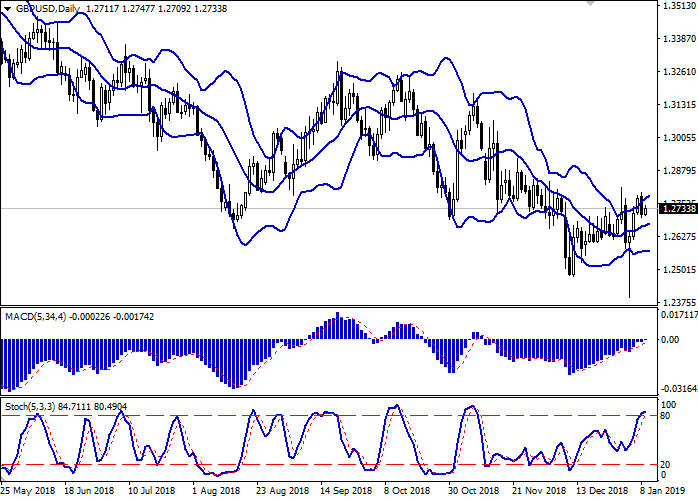The height and width of the screenshot is (500, 698).
Task: Click the 1.23755 price scale label
Action: click(678, 302)
